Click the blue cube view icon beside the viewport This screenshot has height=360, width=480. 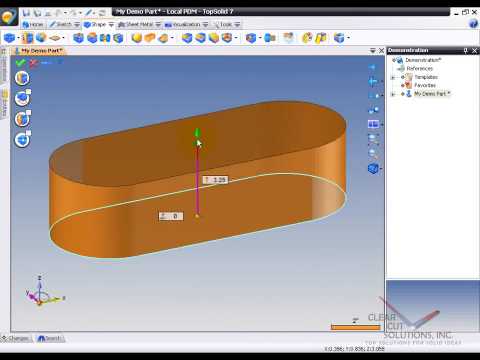pos(373,168)
